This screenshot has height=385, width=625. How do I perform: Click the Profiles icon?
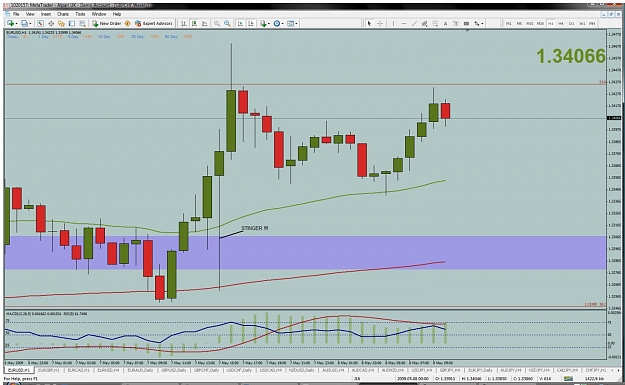(x=24, y=24)
